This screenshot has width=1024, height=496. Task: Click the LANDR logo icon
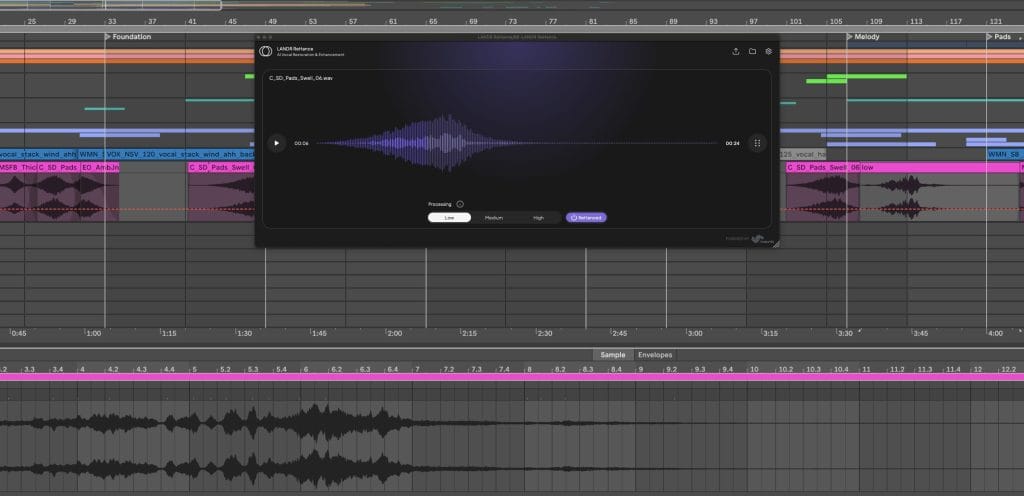coord(265,51)
